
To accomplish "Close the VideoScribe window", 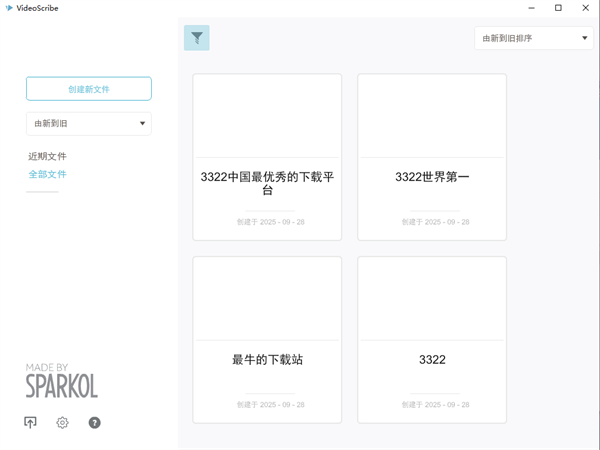I will (585, 8).
